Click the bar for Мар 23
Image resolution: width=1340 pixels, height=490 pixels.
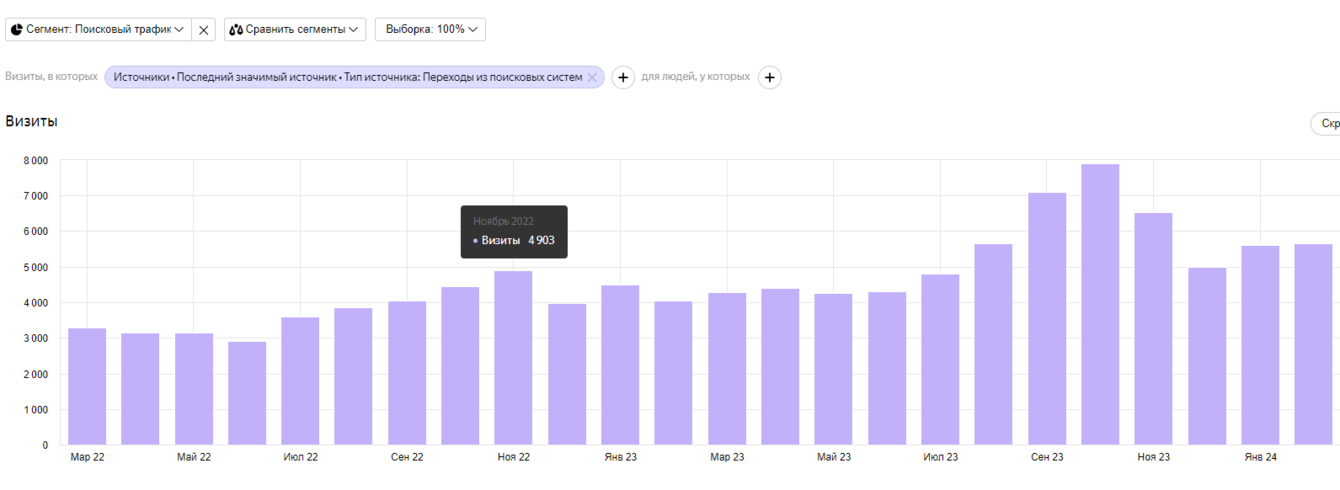click(727, 369)
